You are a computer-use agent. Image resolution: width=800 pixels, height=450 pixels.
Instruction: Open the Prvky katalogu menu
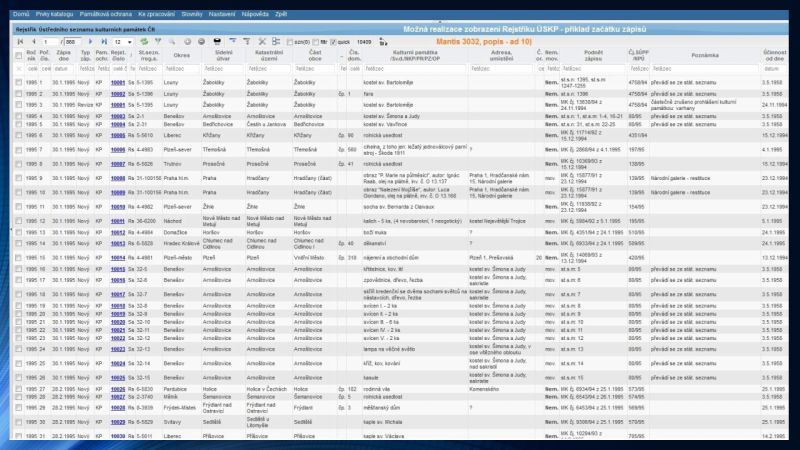[x=55, y=14]
